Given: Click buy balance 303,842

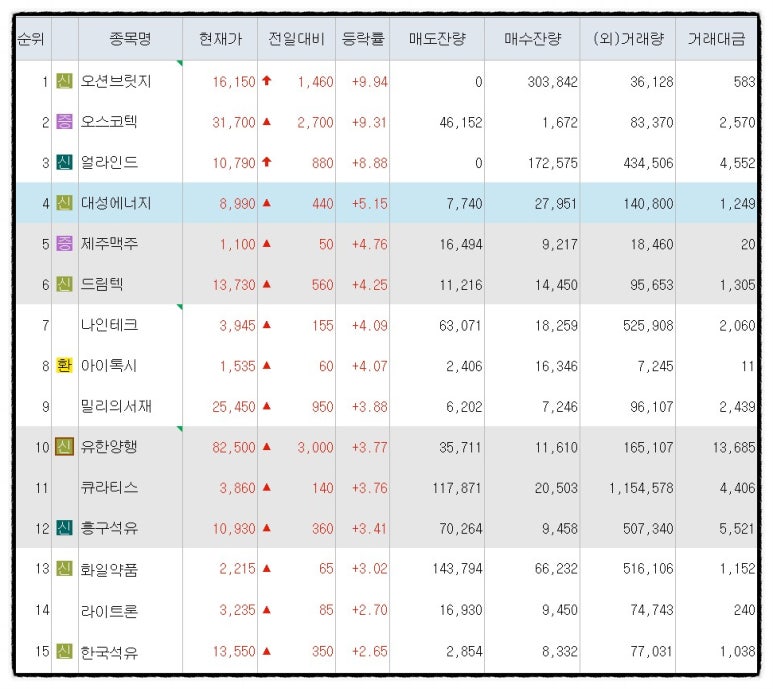Looking at the screenshot, I should pyautogui.click(x=552, y=82).
